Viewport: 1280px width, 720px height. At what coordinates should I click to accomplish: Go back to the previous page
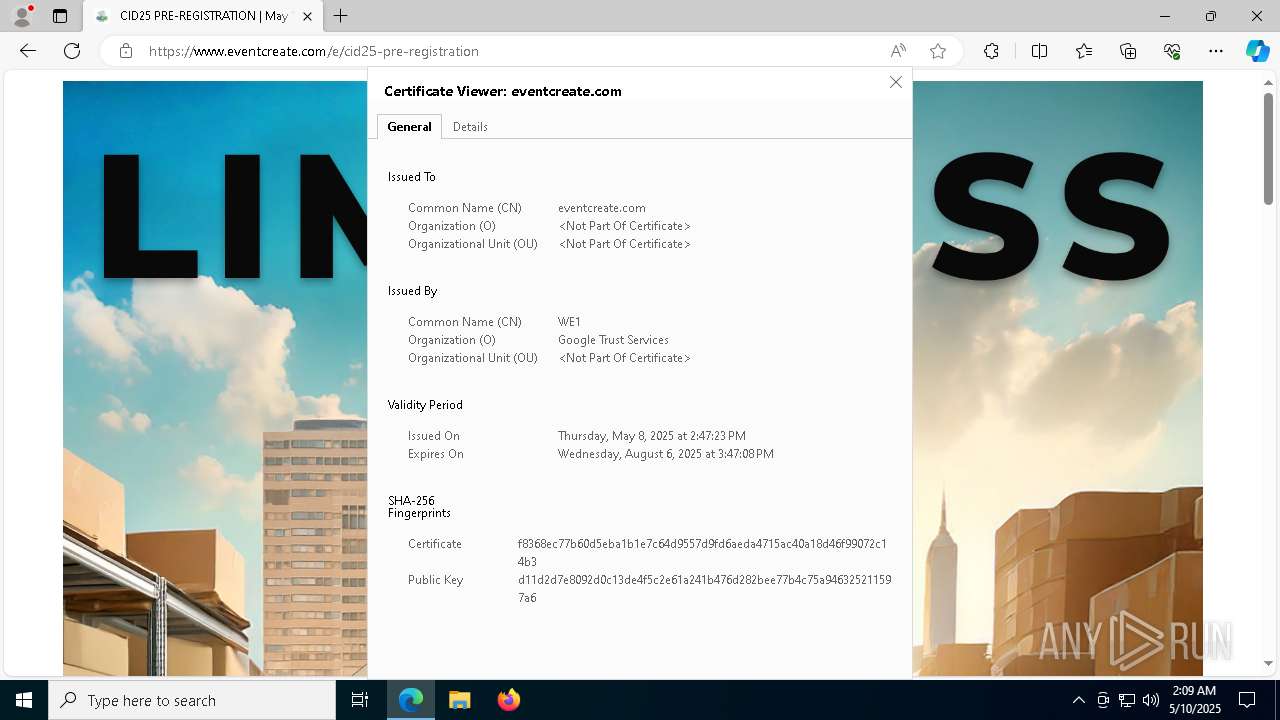click(28, 51)
